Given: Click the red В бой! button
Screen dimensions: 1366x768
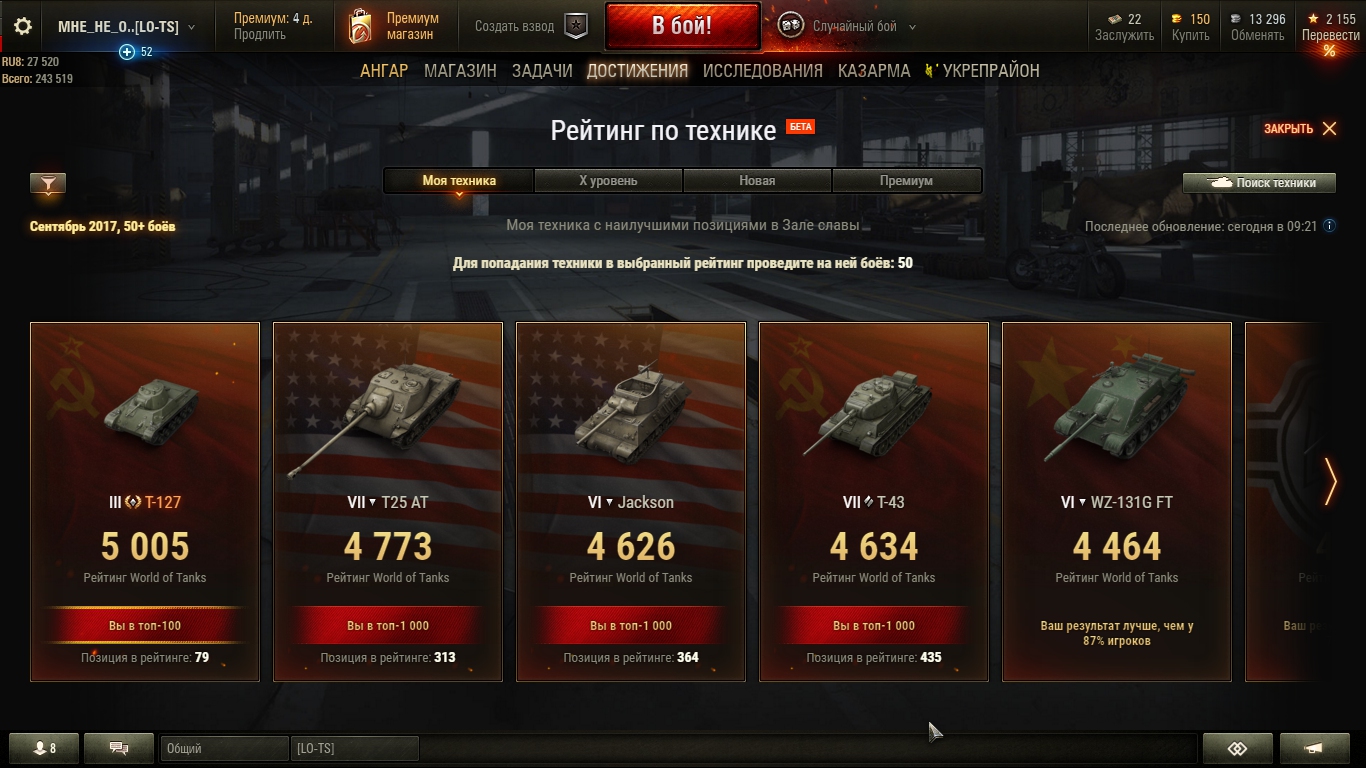Looking at the screenshot, I should tap(682, 27).
